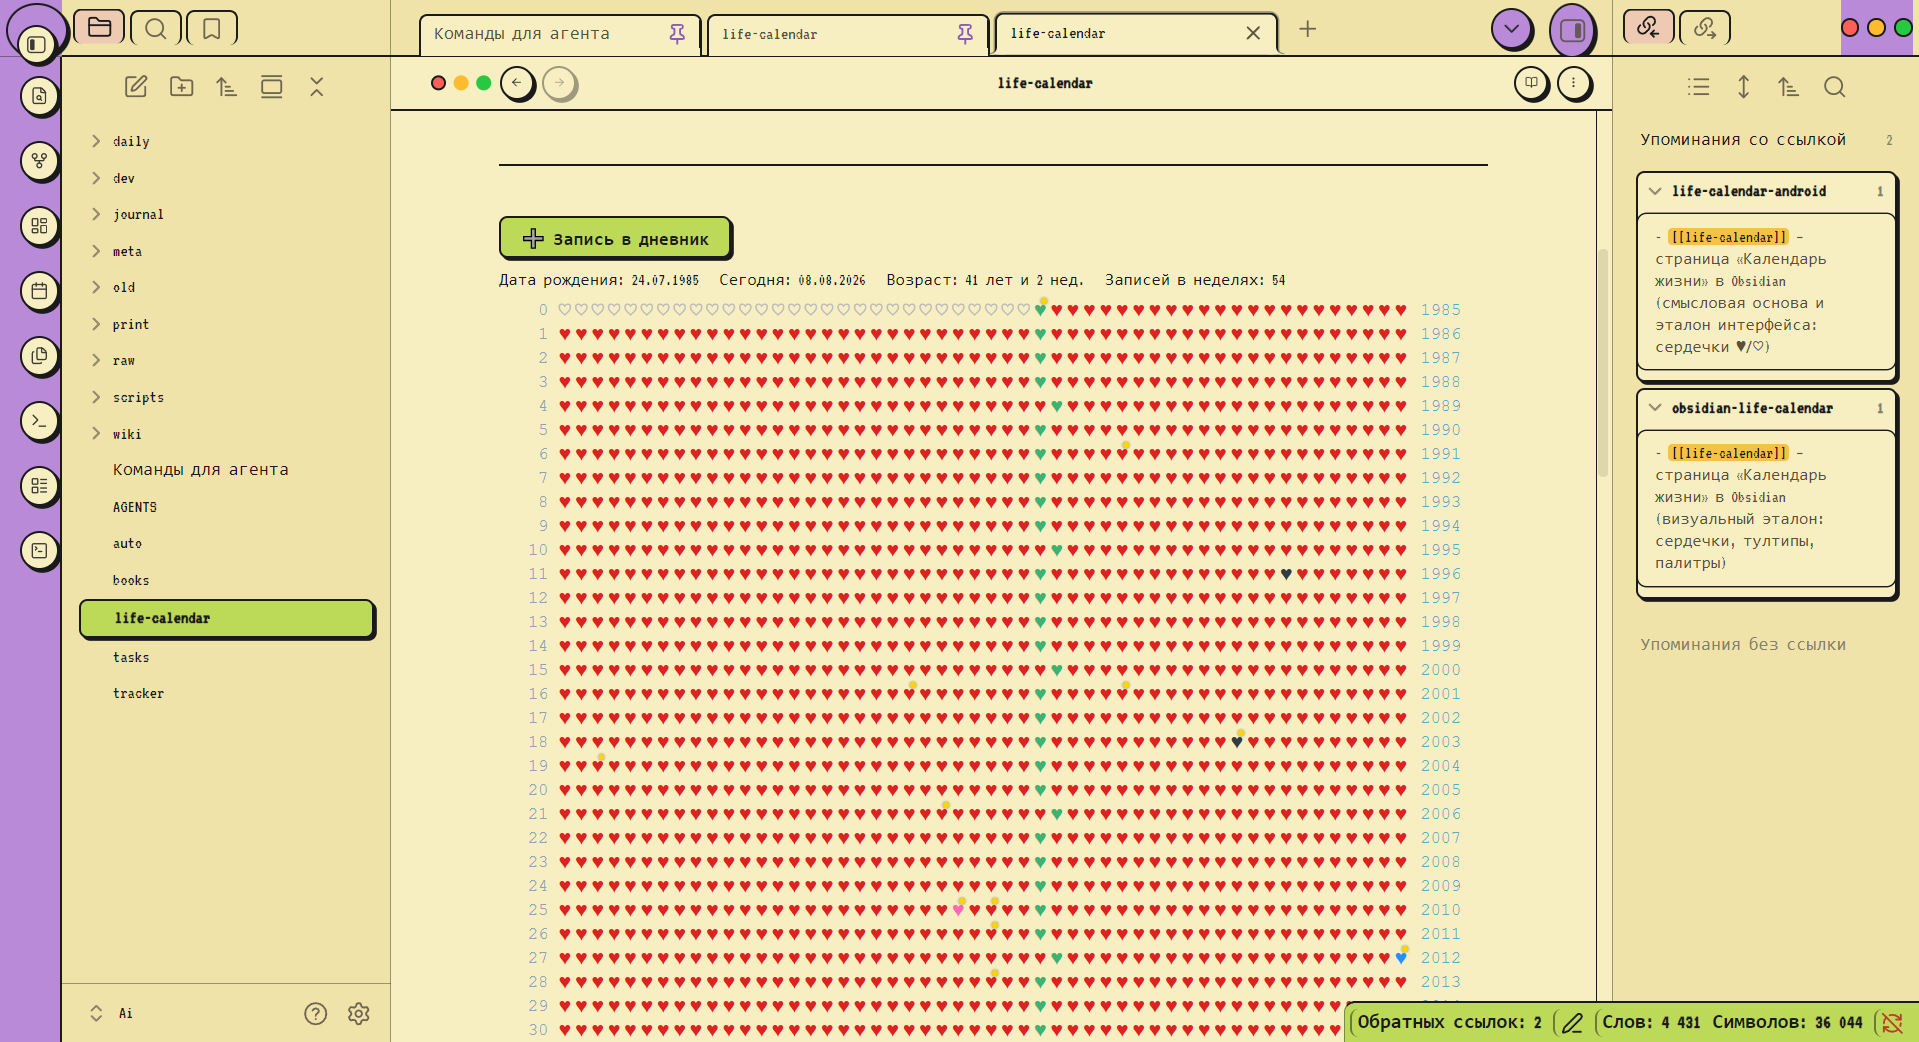Expand the meta folder
1919x1042 pixels.
tap(96, 251)
